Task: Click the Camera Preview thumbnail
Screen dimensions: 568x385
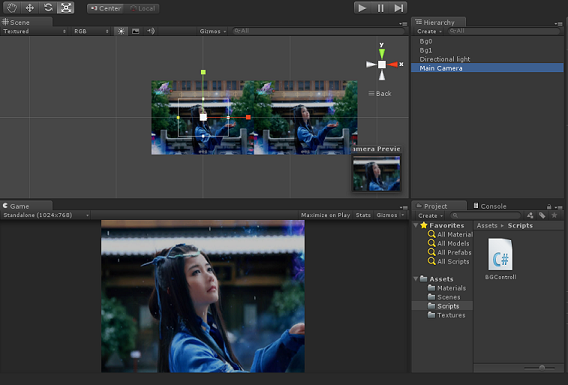Action: tap(377, 173)
